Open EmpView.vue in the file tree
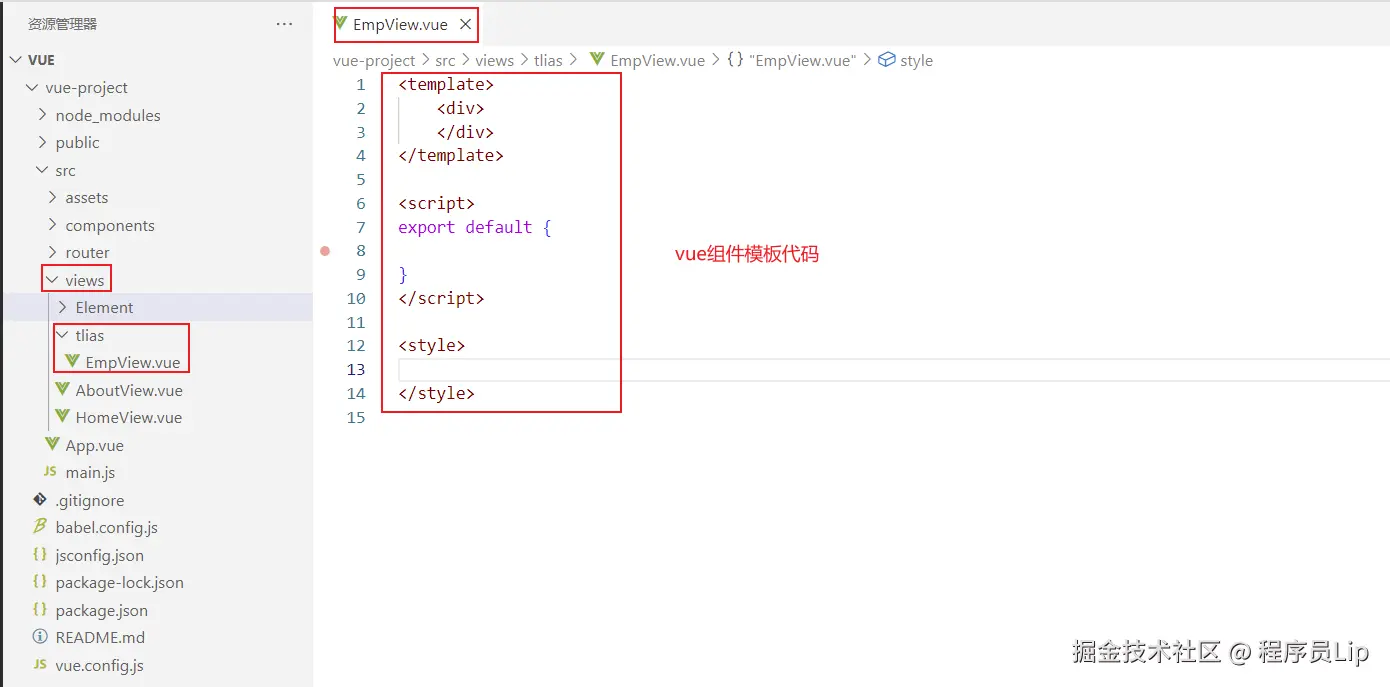The height and width of the screenshot is (687, 1390). 133,362
